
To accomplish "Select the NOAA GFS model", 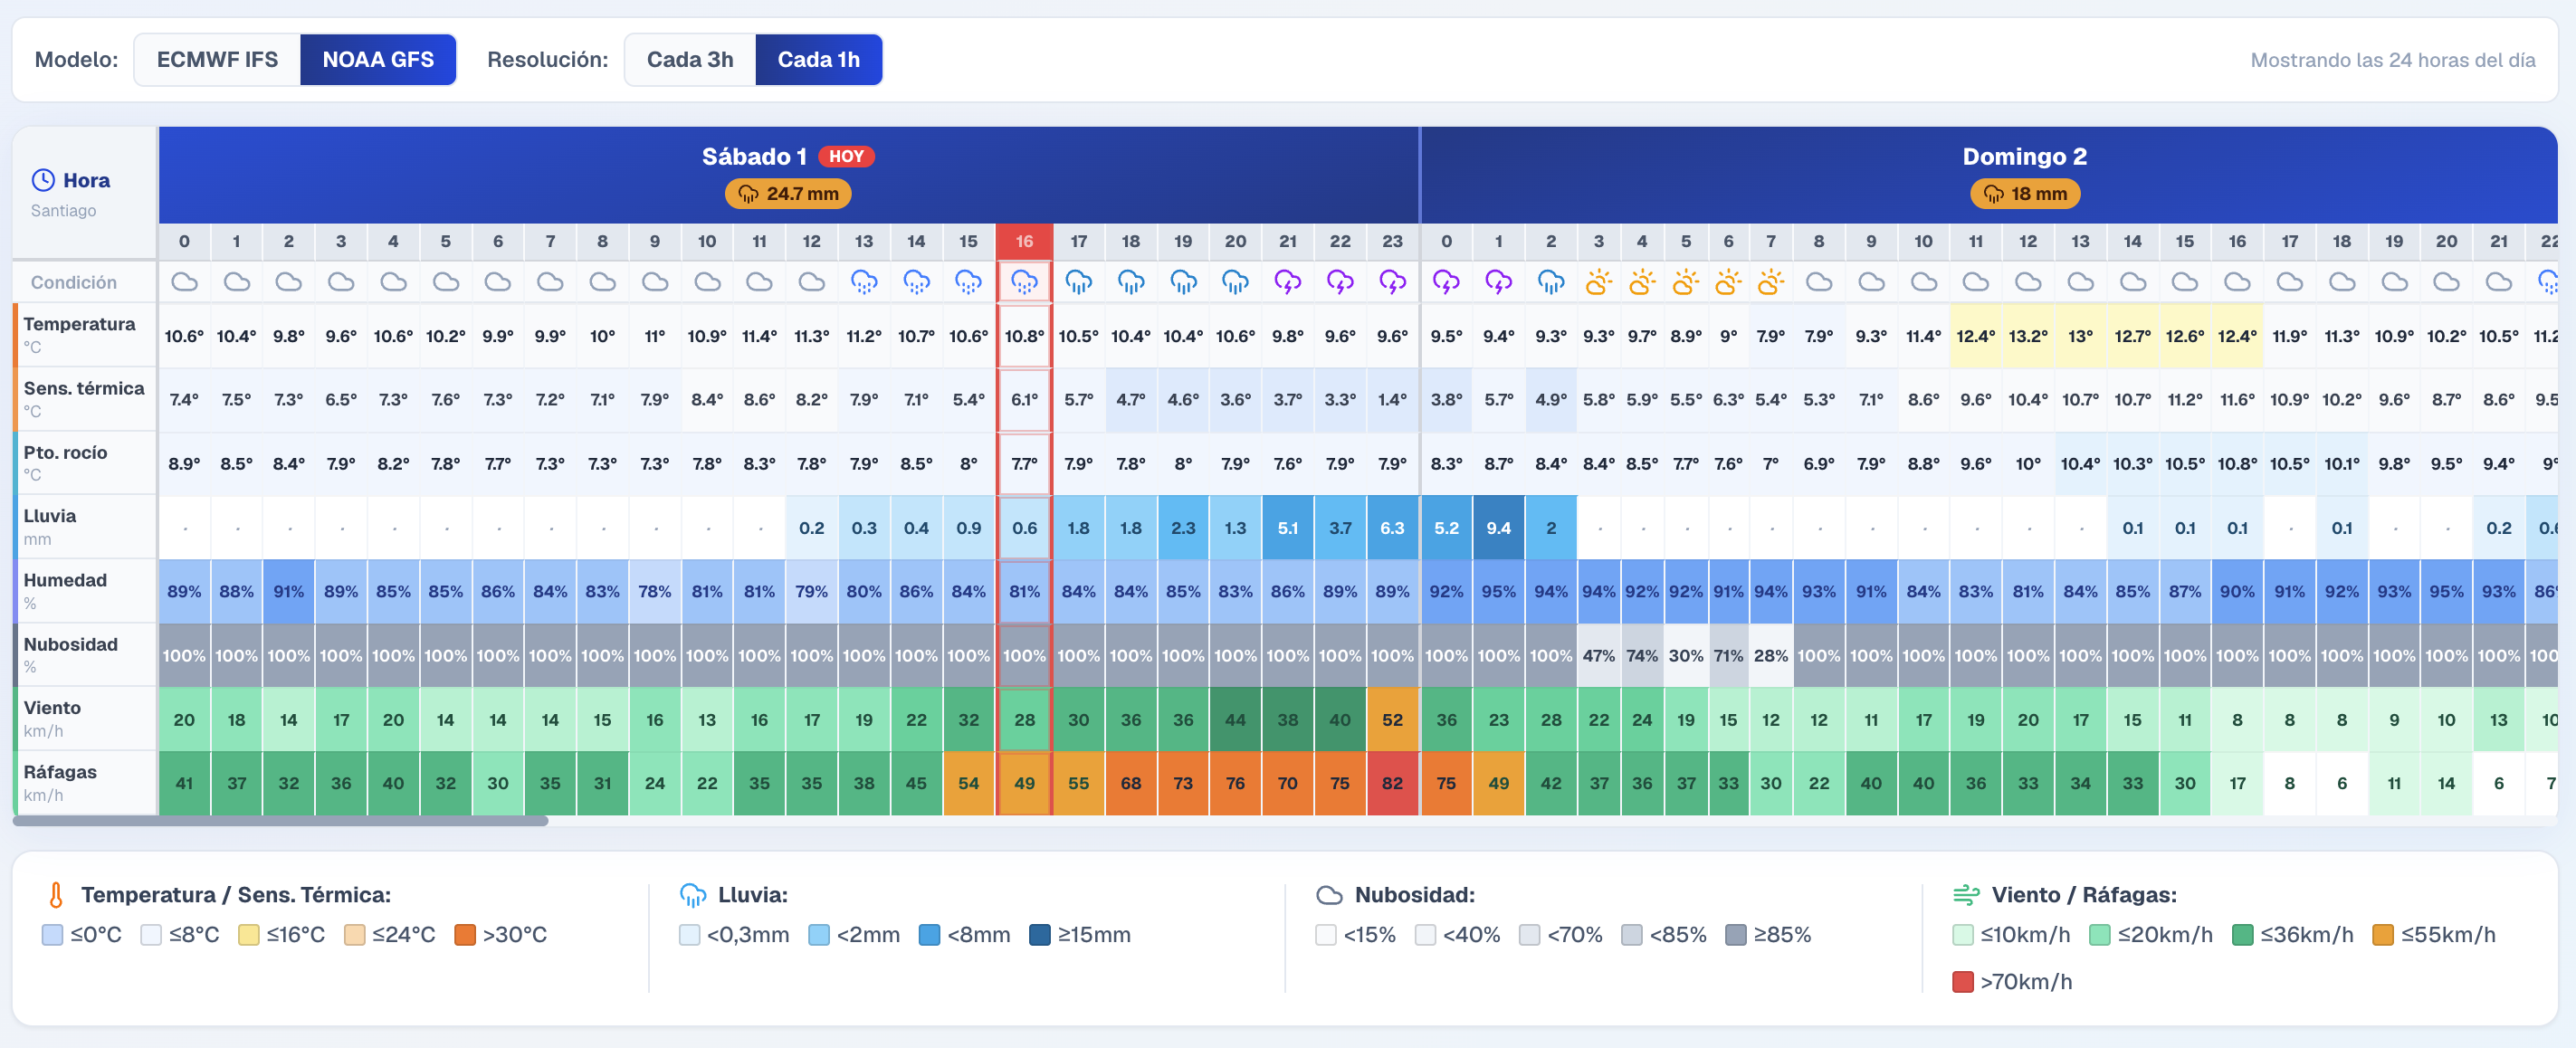I will pos(378,60).
